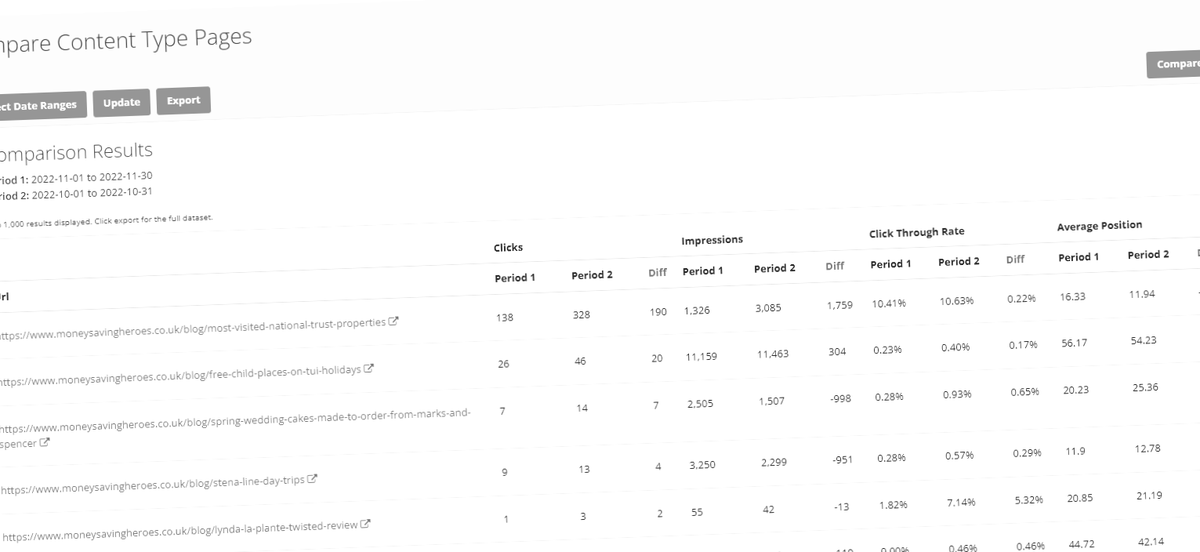Viewport: 1200px width, 552px height.
Task: Select CTR diff value 5.32%
Action: [x=1026, y=498]
